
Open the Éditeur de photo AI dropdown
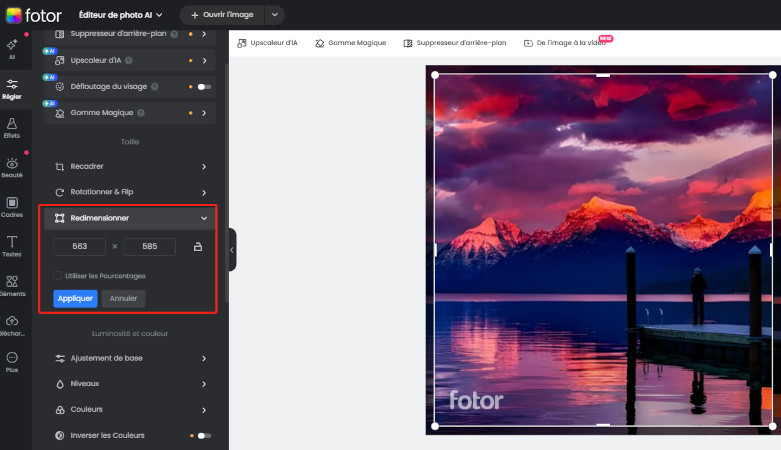tap(121, 15)
